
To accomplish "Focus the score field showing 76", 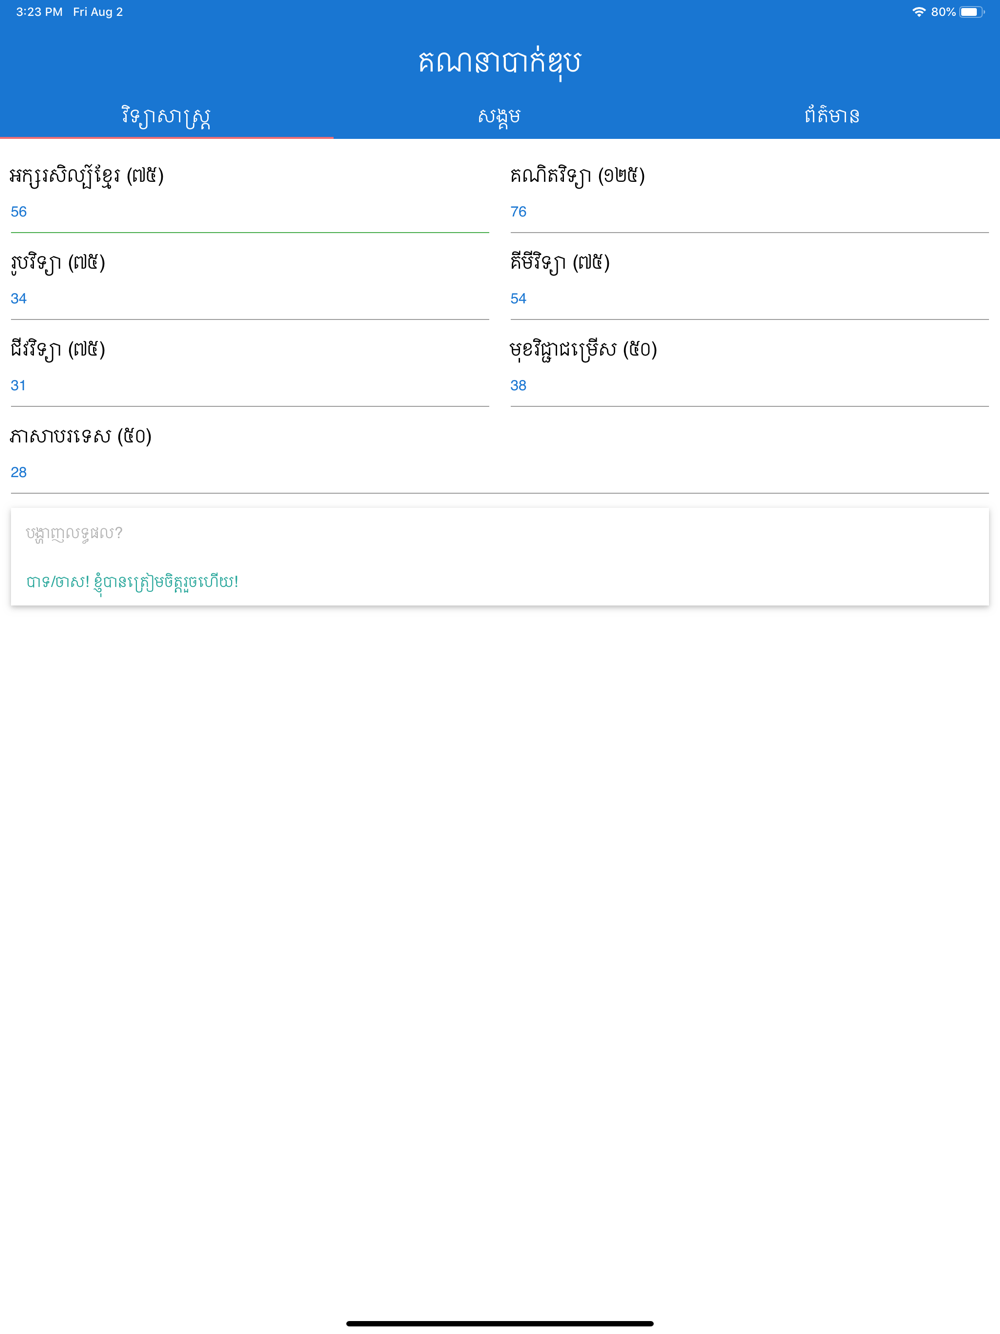I will [x=749, y=212].
